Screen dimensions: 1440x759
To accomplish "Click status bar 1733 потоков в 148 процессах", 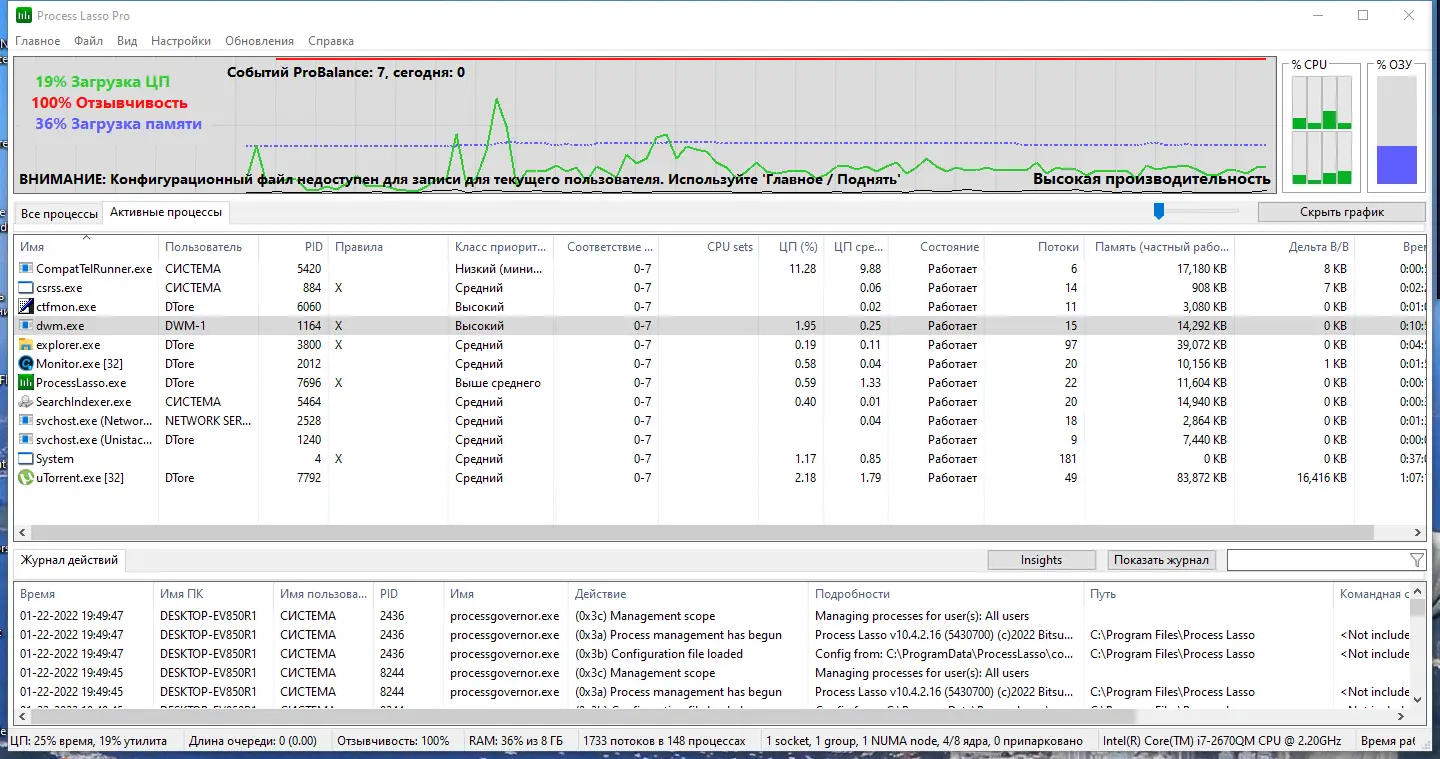I will [x=664, y=741].
